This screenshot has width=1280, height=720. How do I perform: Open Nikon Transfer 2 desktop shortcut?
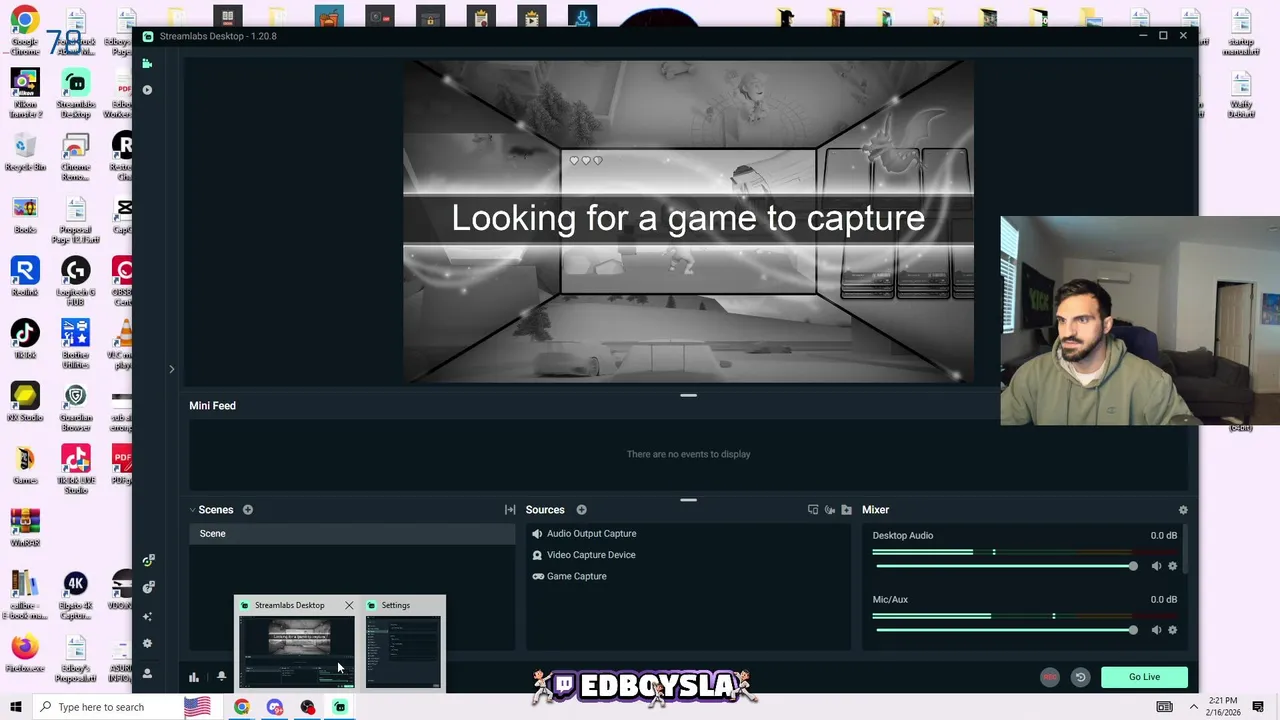25,94
